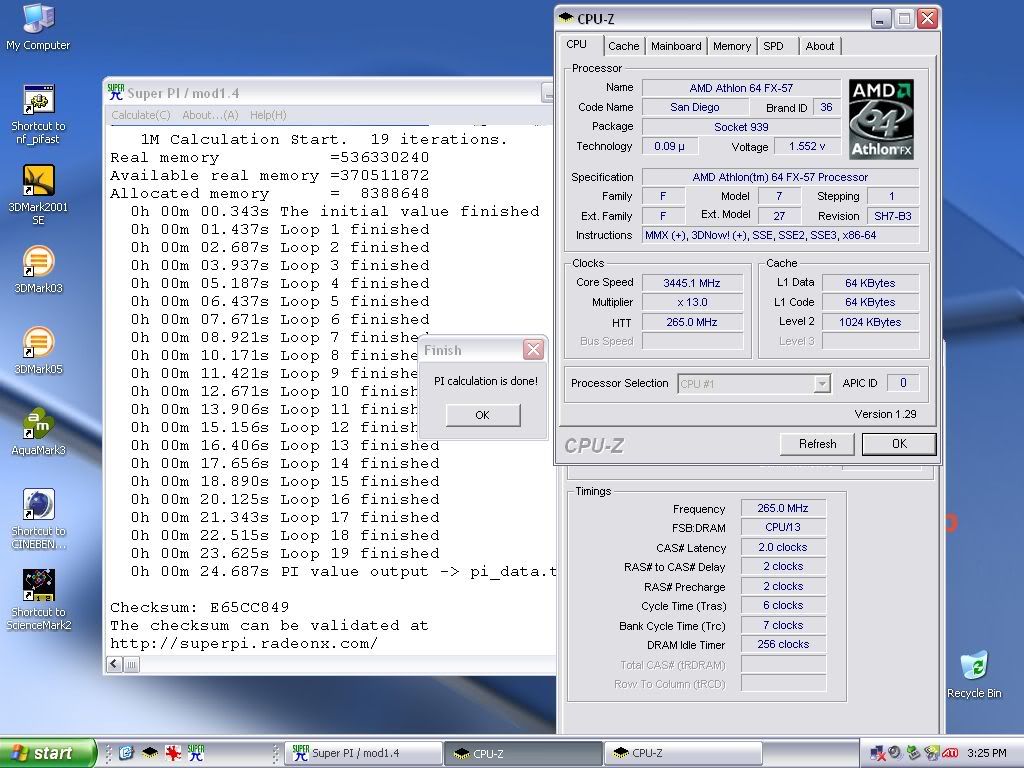Click http://superpi.radeonx.com/ text
This screenshot has height=768, width=1024.
pos(244,643)
